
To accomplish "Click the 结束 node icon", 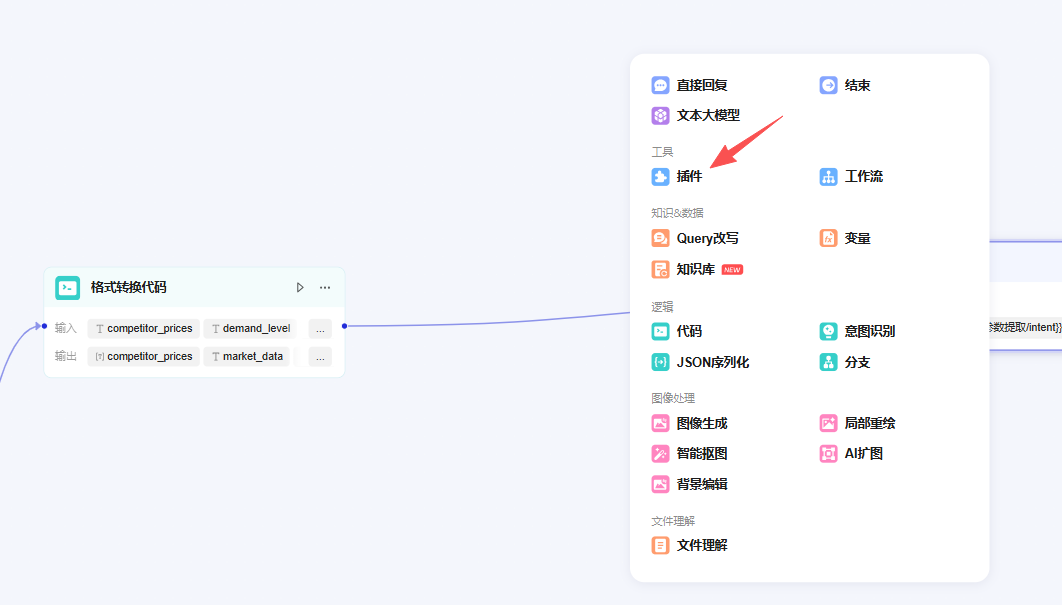I will tap(828, 85).
